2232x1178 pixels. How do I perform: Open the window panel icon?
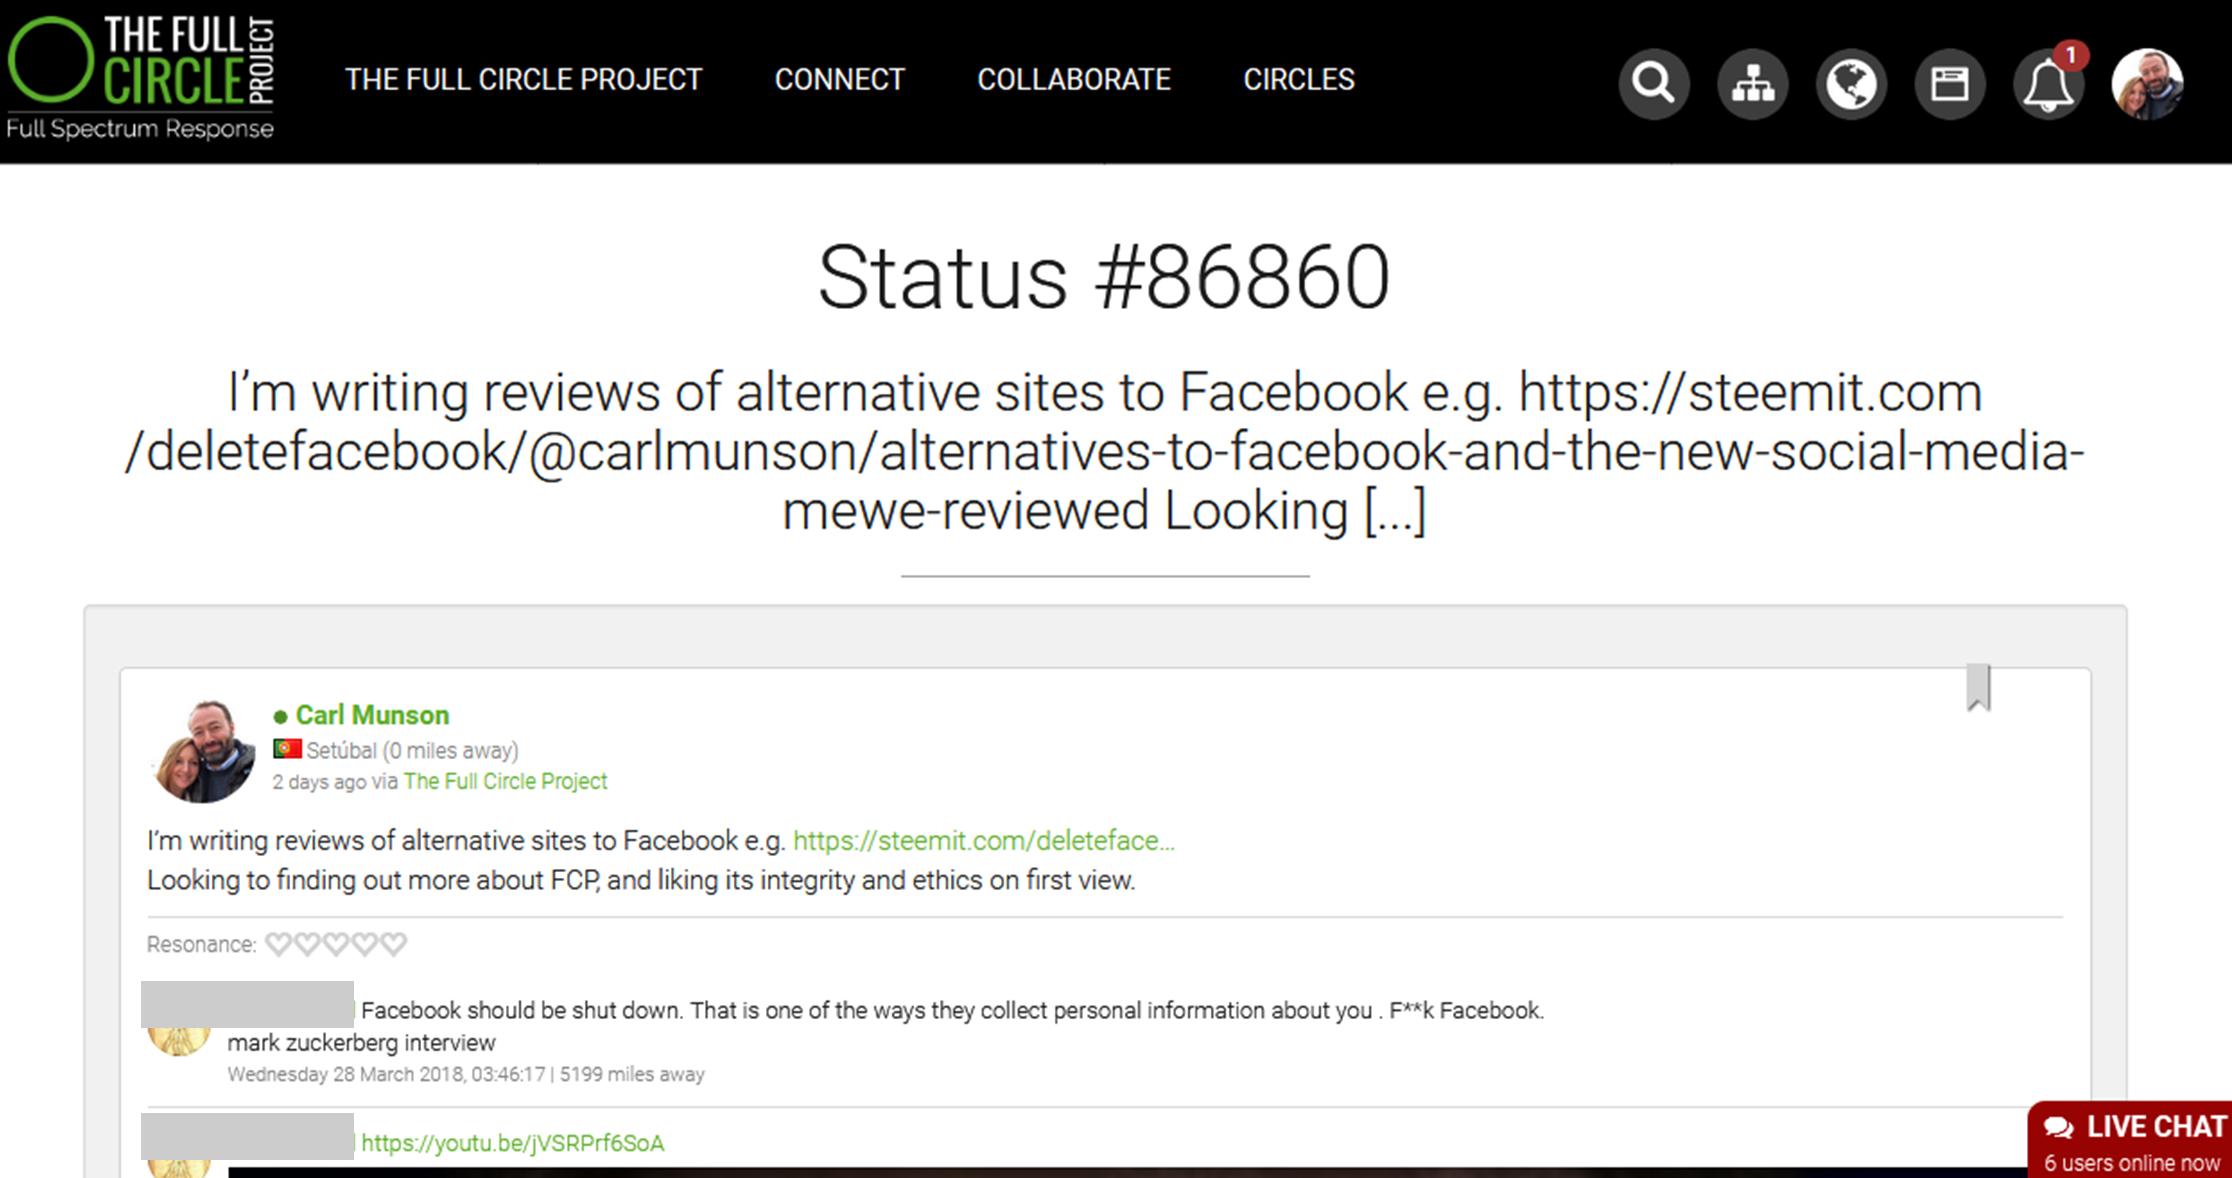(1949, 84)
